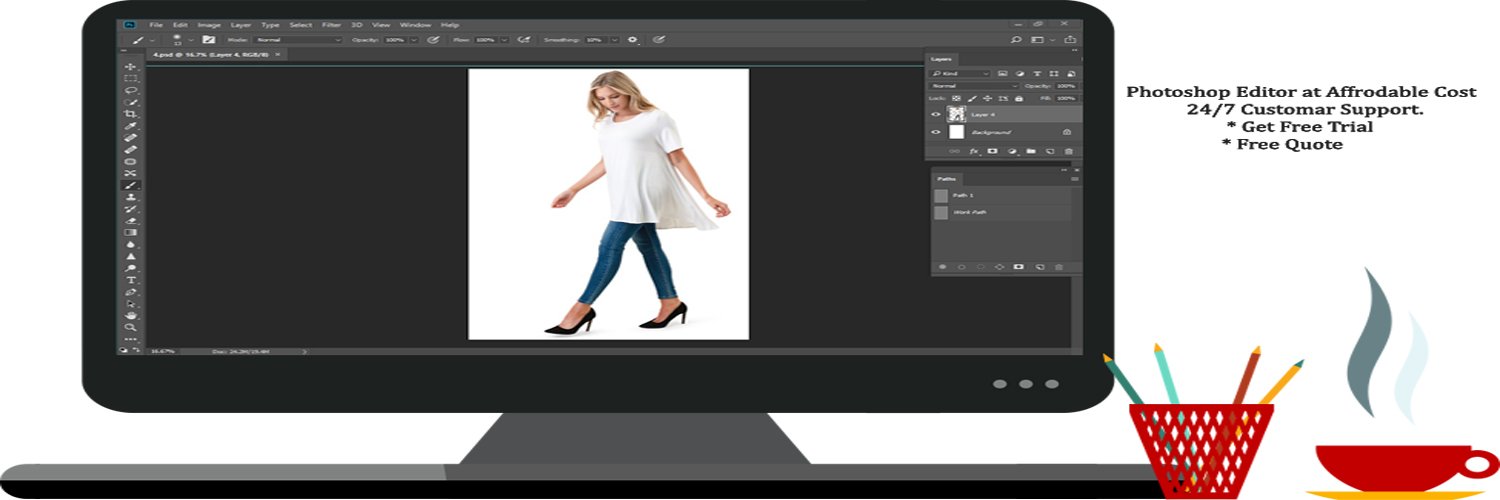Select the Lasso tool
Screen dimensions: 1500x500
pos(130,90)
